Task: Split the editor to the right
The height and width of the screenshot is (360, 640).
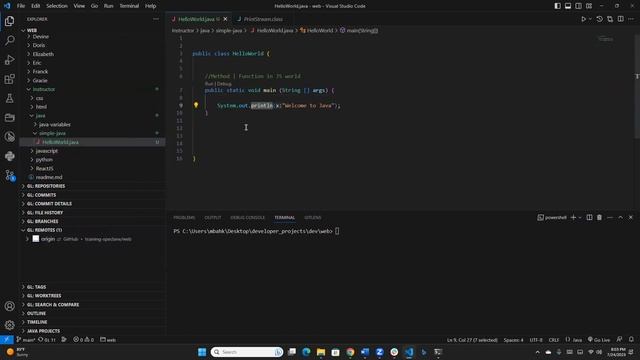Action: point(620,19)
